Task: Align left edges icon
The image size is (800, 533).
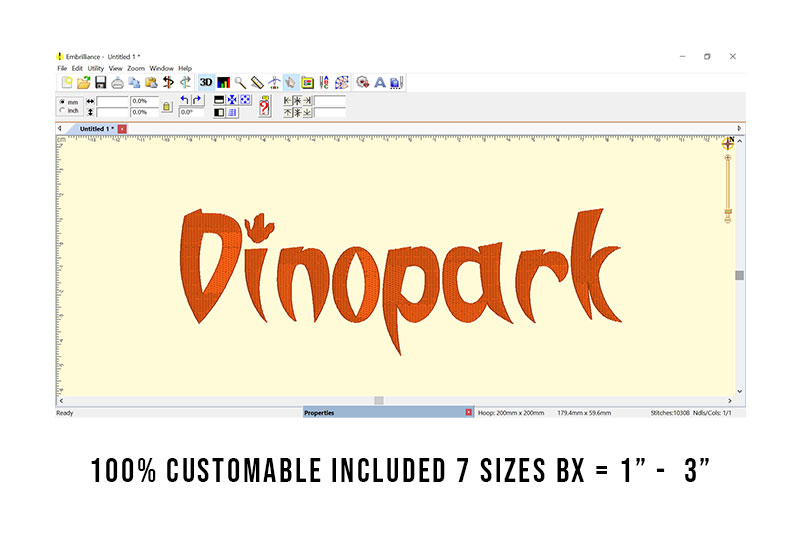Action: pos(287,100)
